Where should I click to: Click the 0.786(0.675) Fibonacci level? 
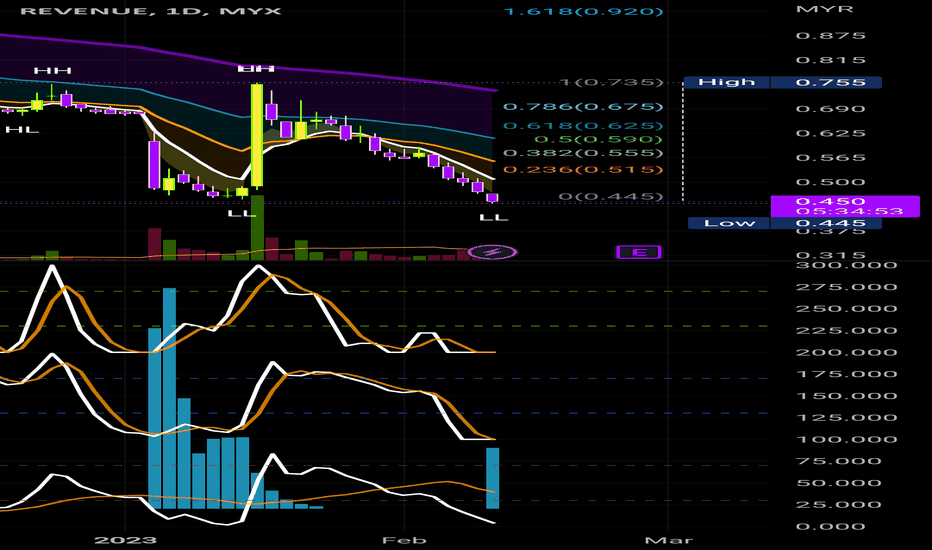tap(582, 106)
